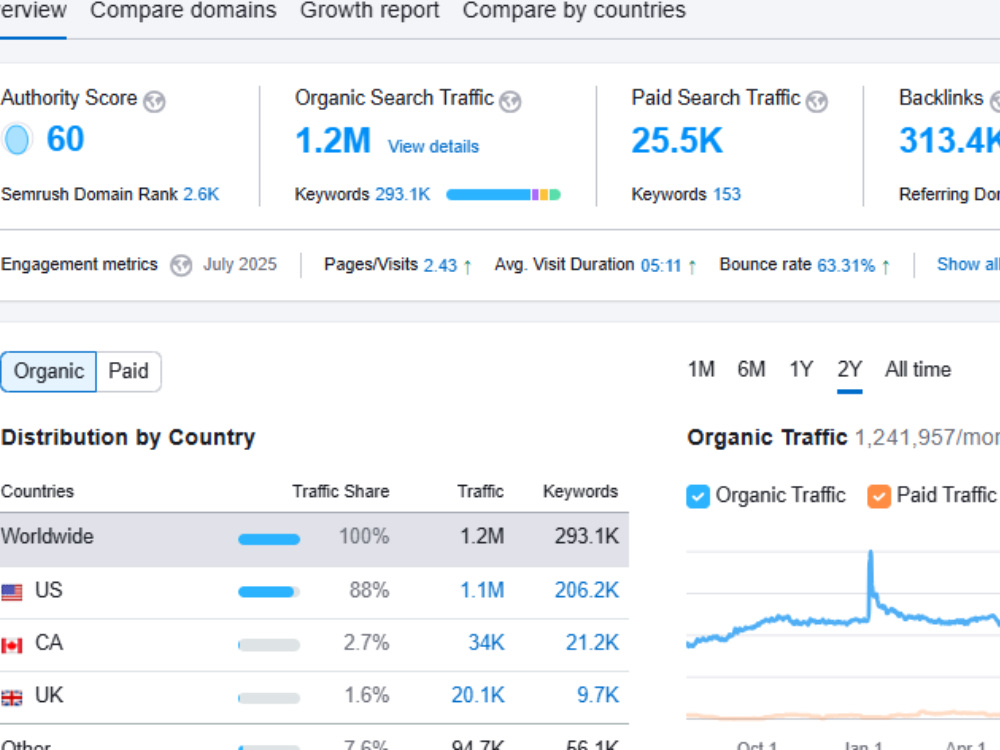
Task: Click the Bounce rate value 63.31%
Action: coord(846,265)
